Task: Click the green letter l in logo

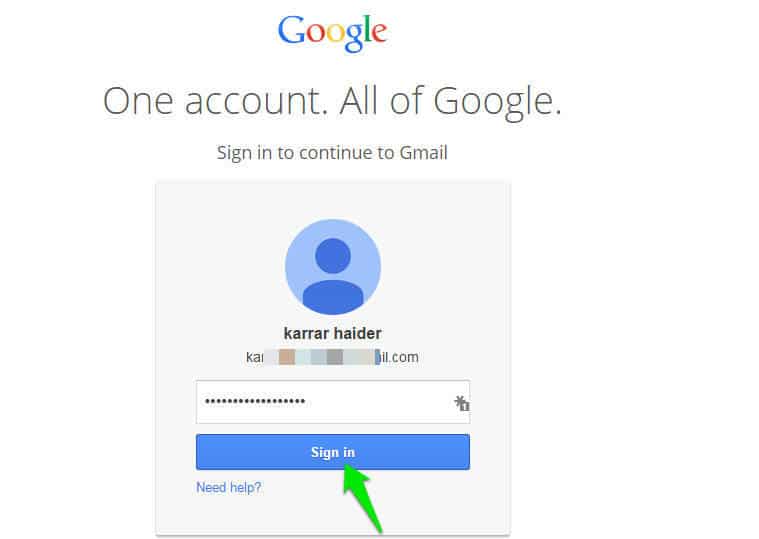Action: [366, 29]
